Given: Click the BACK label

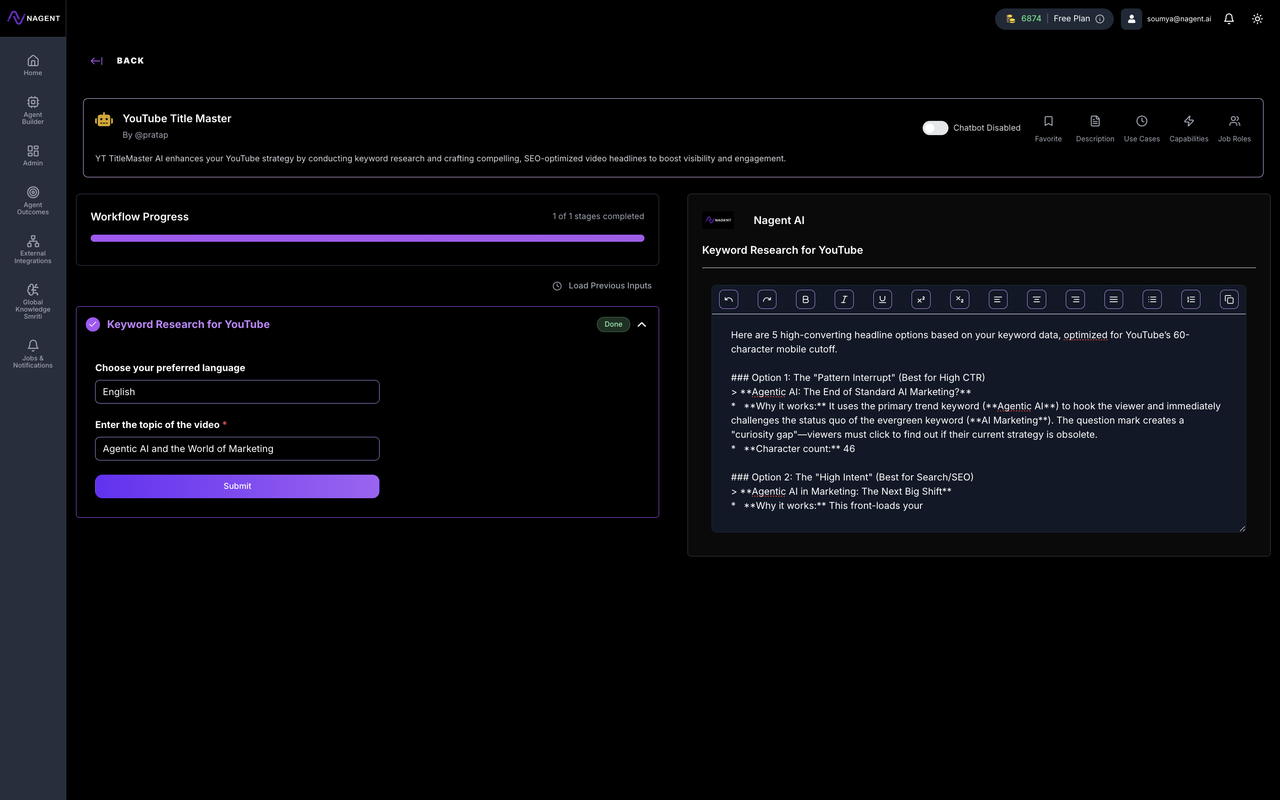Looking at the screenshot, I should (130, 61).
